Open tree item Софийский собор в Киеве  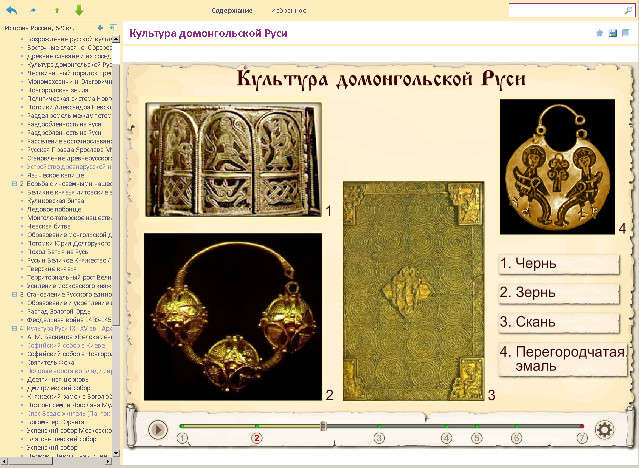tap(66, 345)
